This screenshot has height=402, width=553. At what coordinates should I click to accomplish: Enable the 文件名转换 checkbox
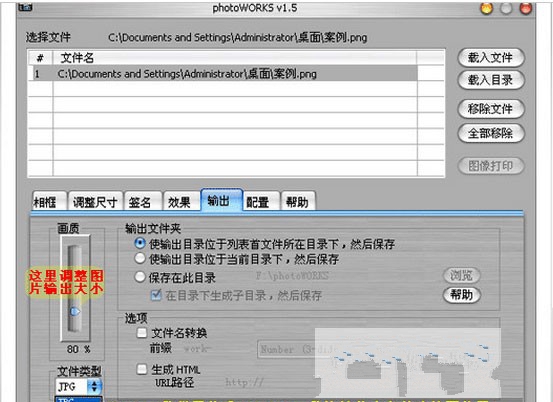pos(141,333)
